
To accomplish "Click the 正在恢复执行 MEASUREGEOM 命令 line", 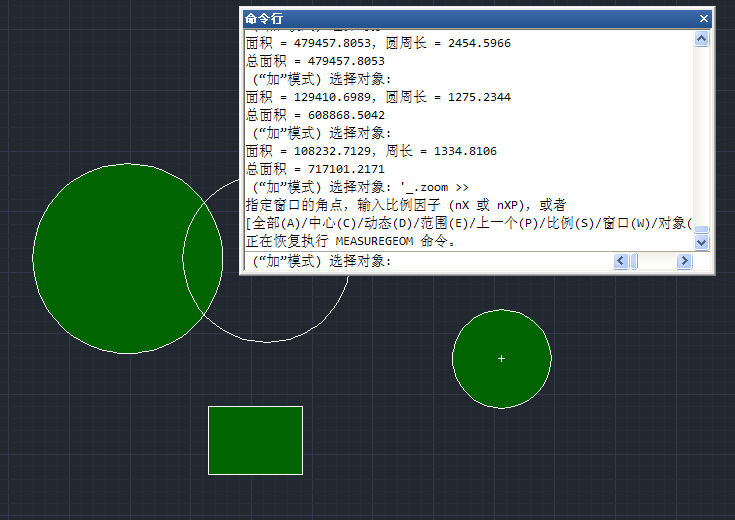I will [x=351, y=241].
